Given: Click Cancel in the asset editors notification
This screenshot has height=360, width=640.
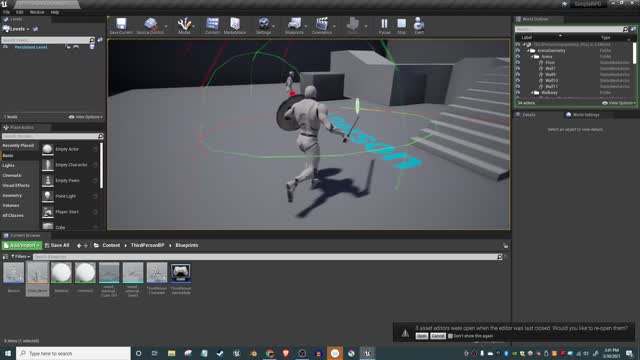Looking at the screenshot, I should [438, 336].
